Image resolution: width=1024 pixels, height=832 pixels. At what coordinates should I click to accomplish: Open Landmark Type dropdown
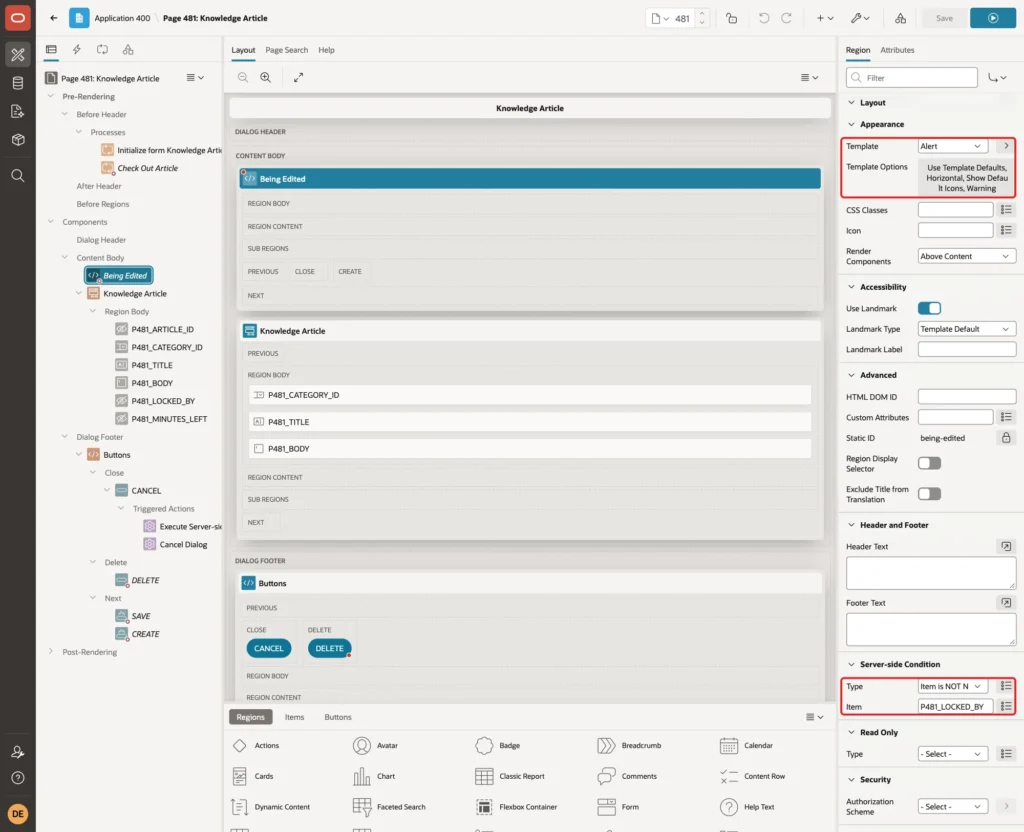[967, 329]
